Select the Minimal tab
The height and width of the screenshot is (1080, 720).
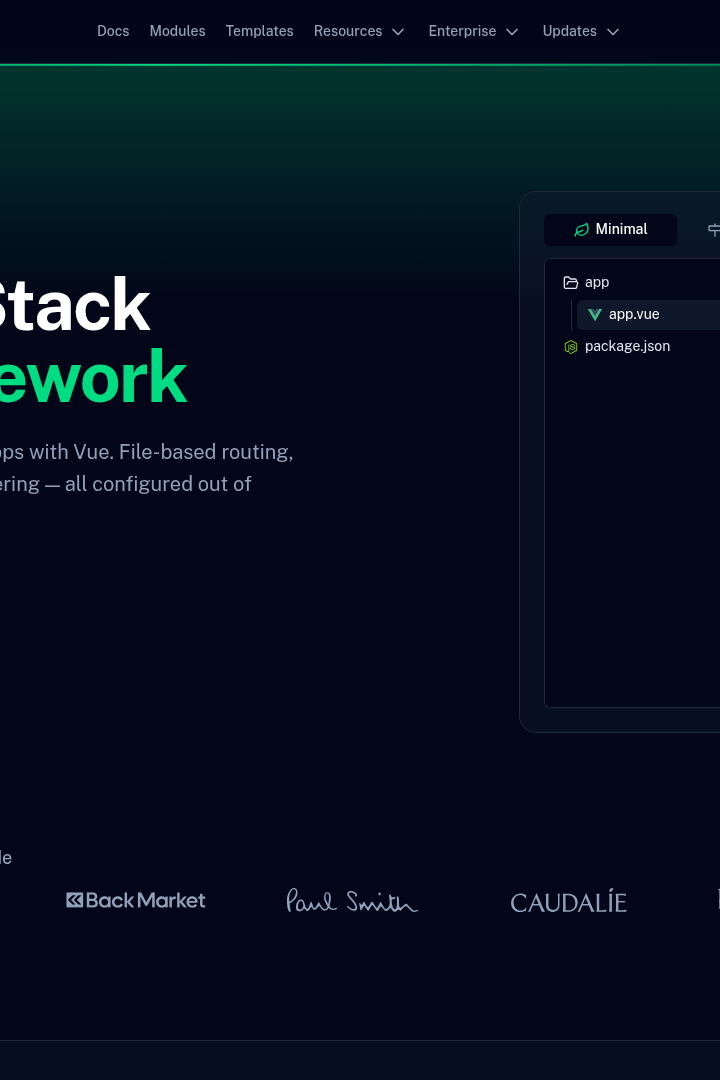pyautogui.click(x=610, y=229)
